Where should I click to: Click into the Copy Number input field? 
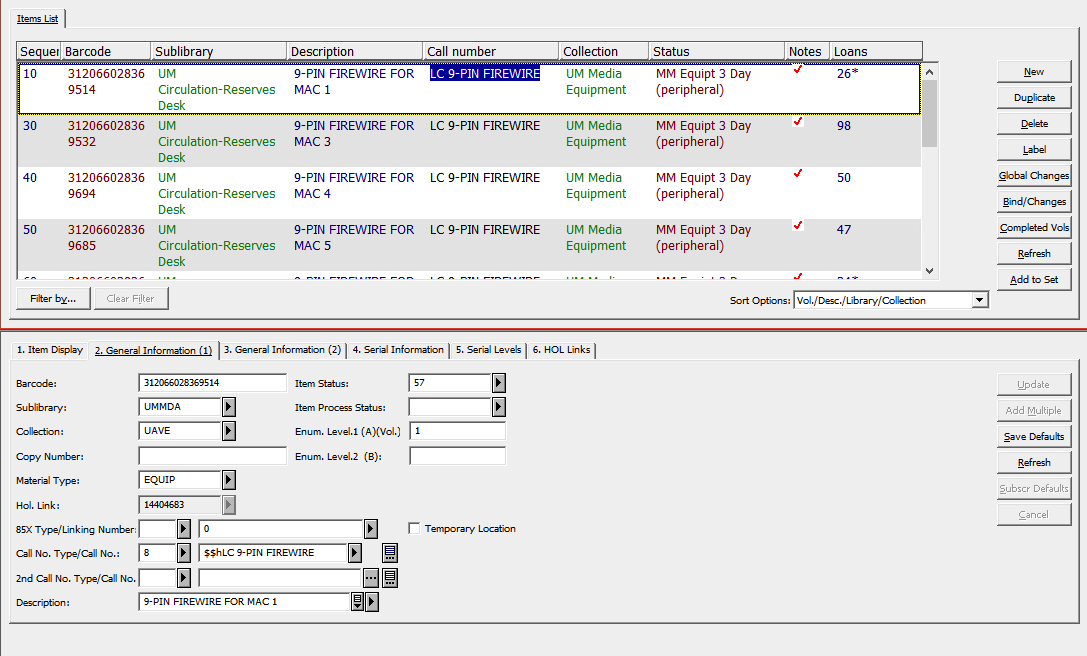coord(212,457)
